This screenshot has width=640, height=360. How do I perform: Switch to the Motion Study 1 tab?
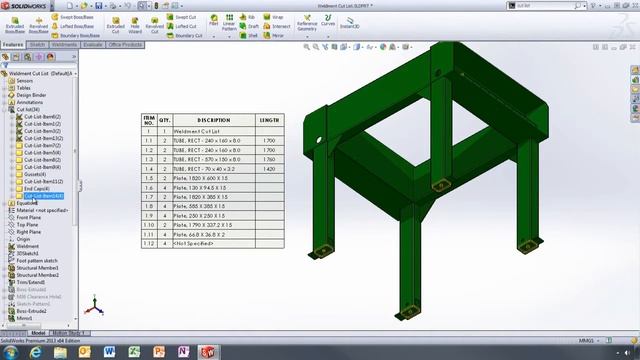(x=69, y=333)
